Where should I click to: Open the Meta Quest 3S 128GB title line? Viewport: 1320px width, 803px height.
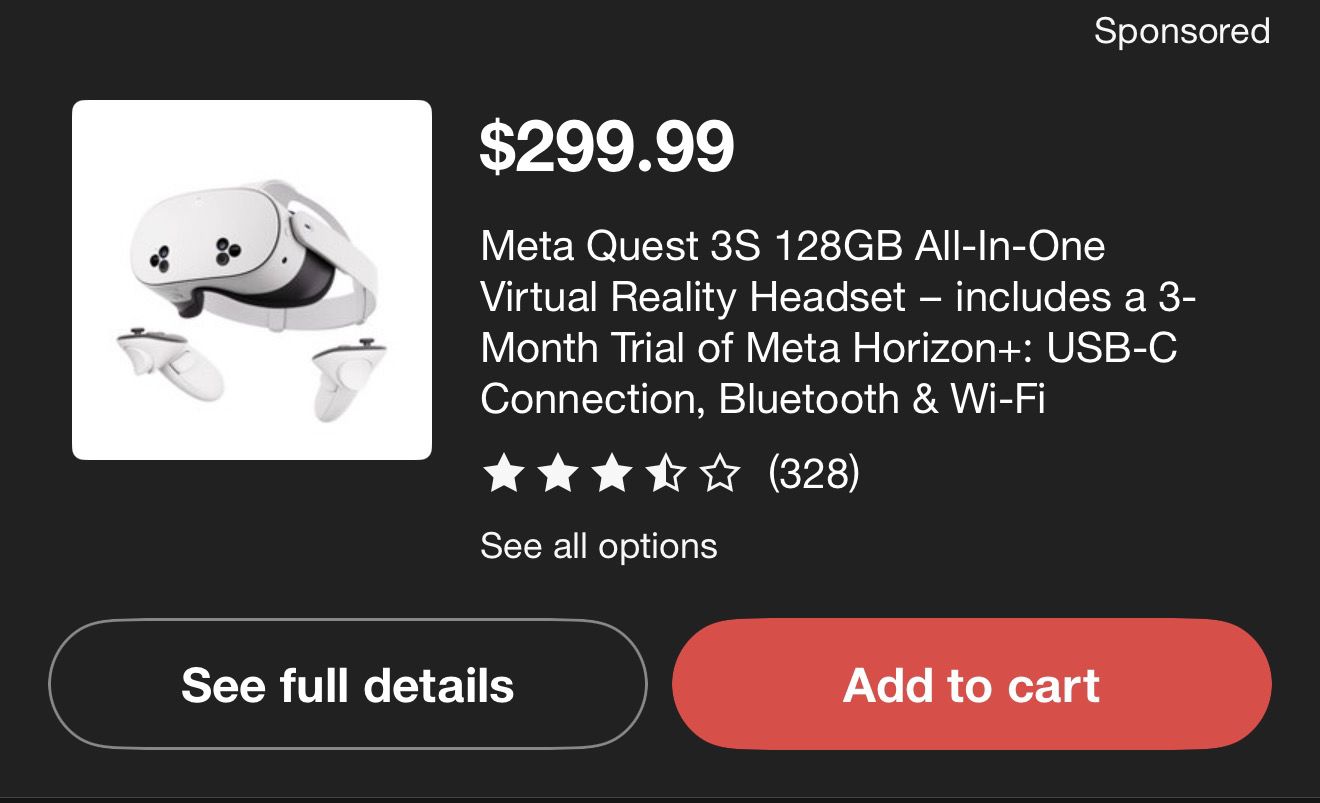point(792,245)
